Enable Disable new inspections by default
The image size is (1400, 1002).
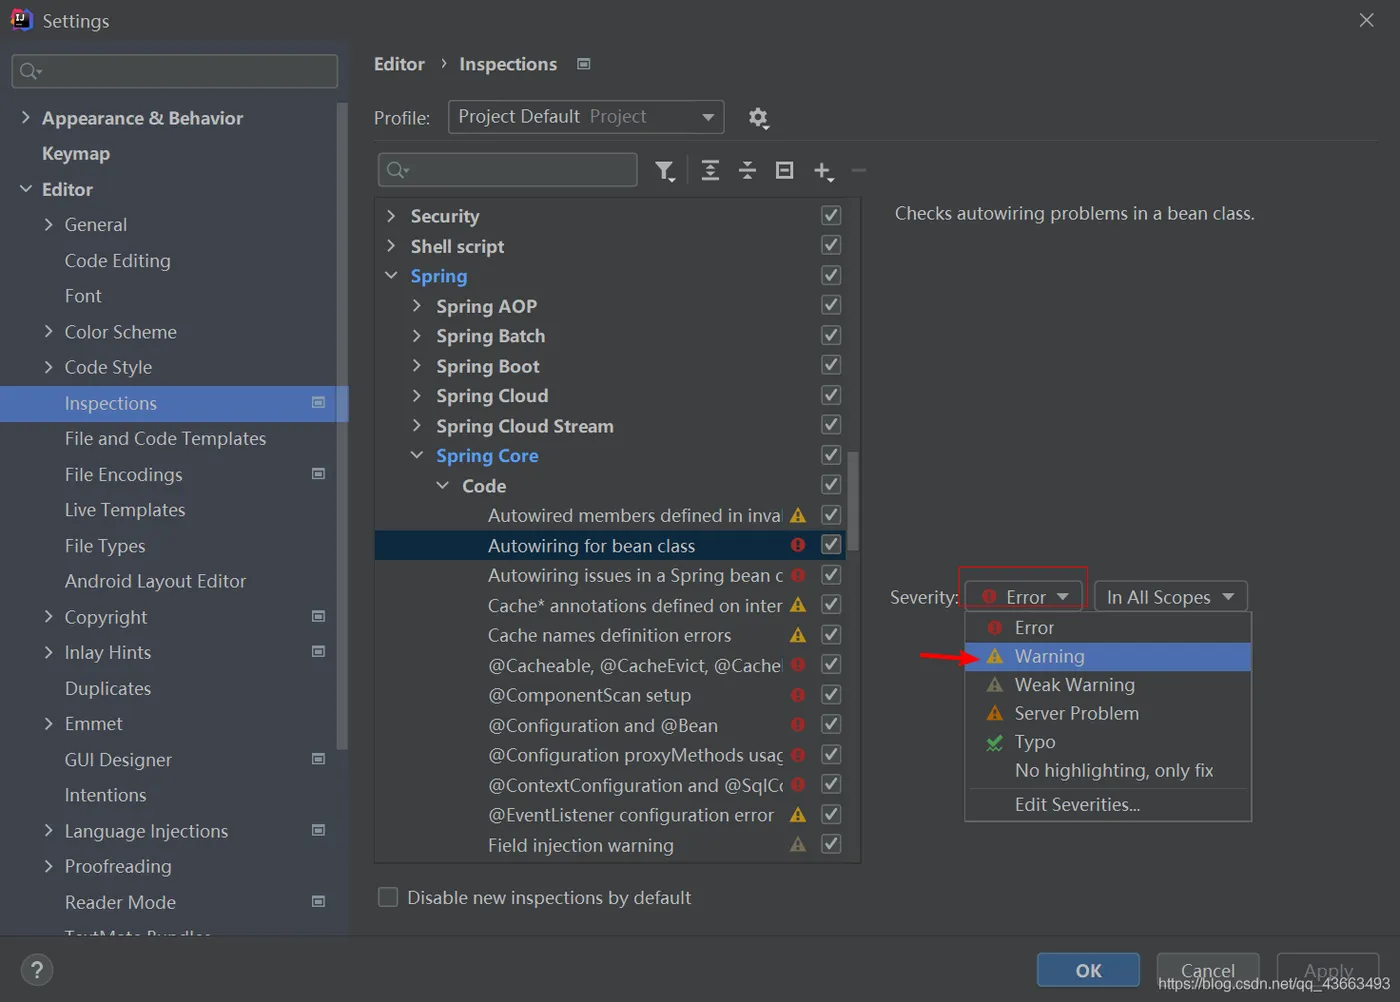pos(388,897)
